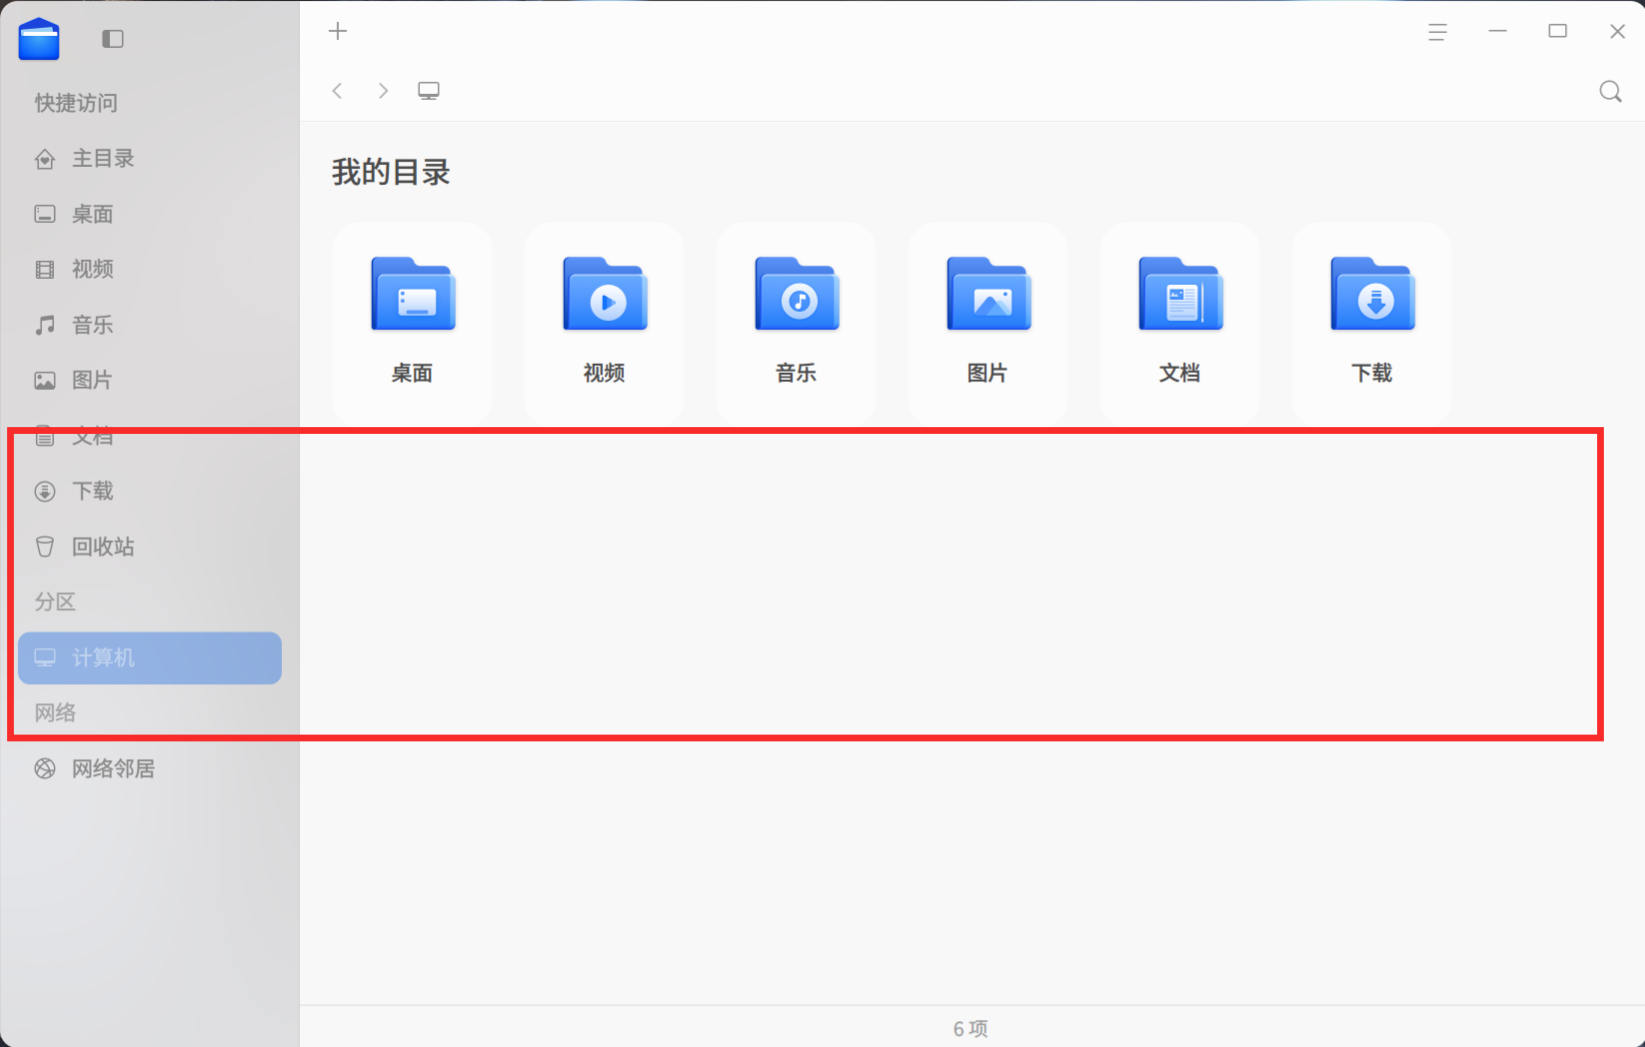Go back with the left arrow
This screenshot has width=1645, height=1047.
coord(338,91)
